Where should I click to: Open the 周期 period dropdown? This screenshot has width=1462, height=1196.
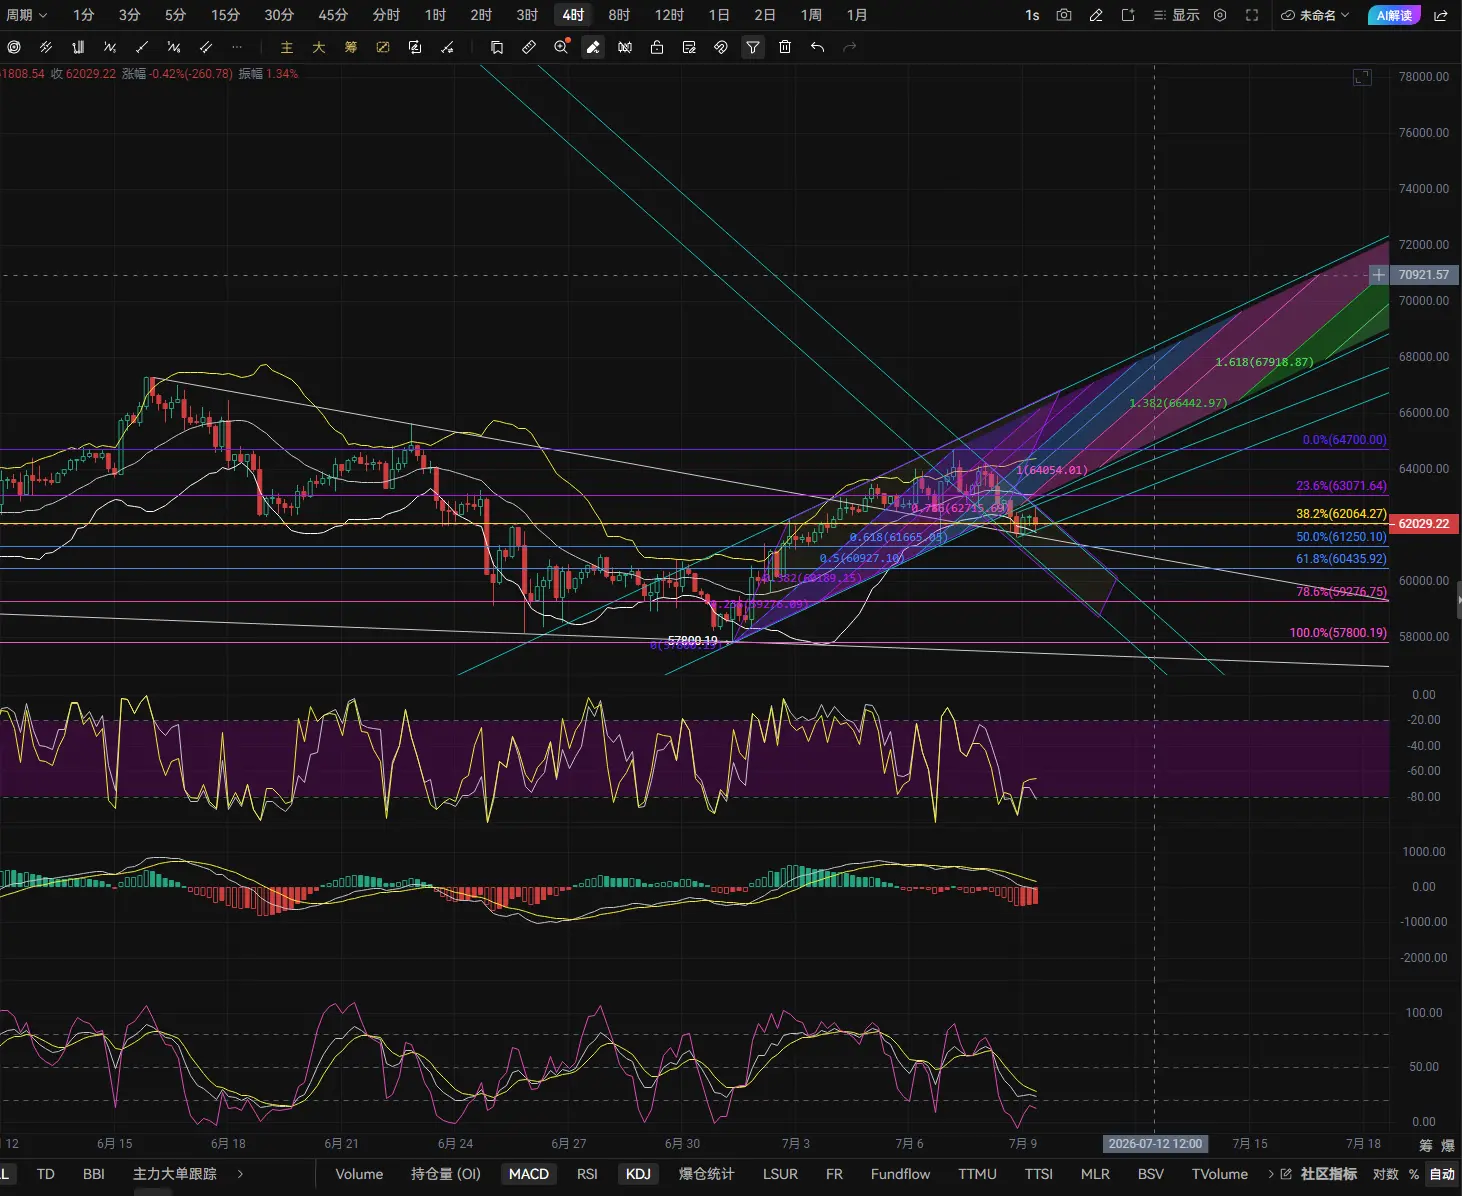pos(26,15)
